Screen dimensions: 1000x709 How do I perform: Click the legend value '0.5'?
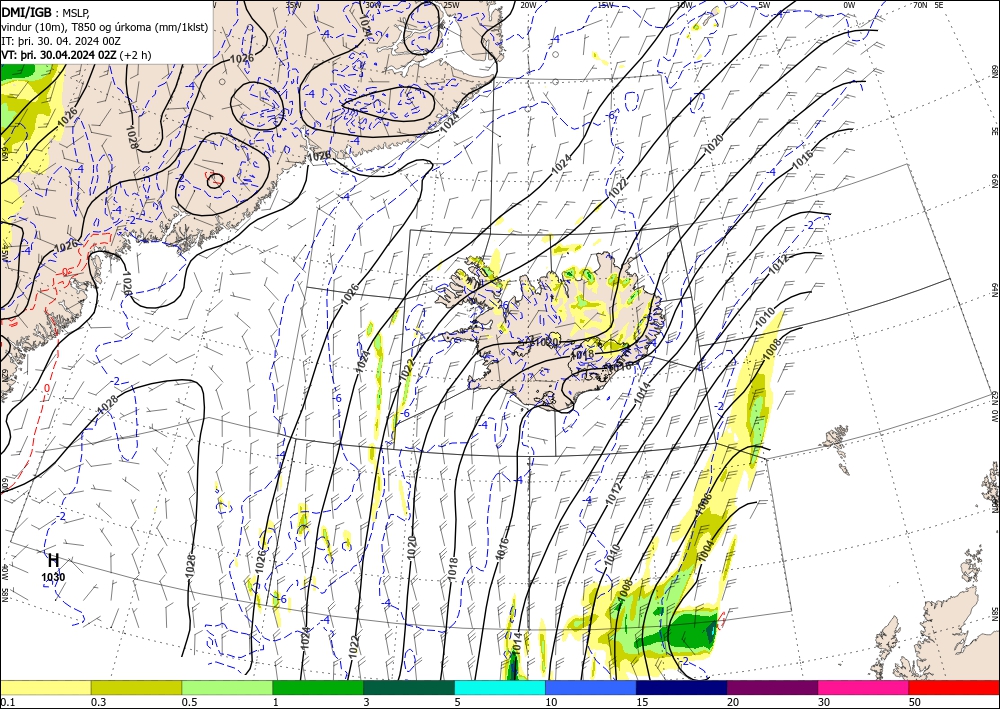point(188,702)
